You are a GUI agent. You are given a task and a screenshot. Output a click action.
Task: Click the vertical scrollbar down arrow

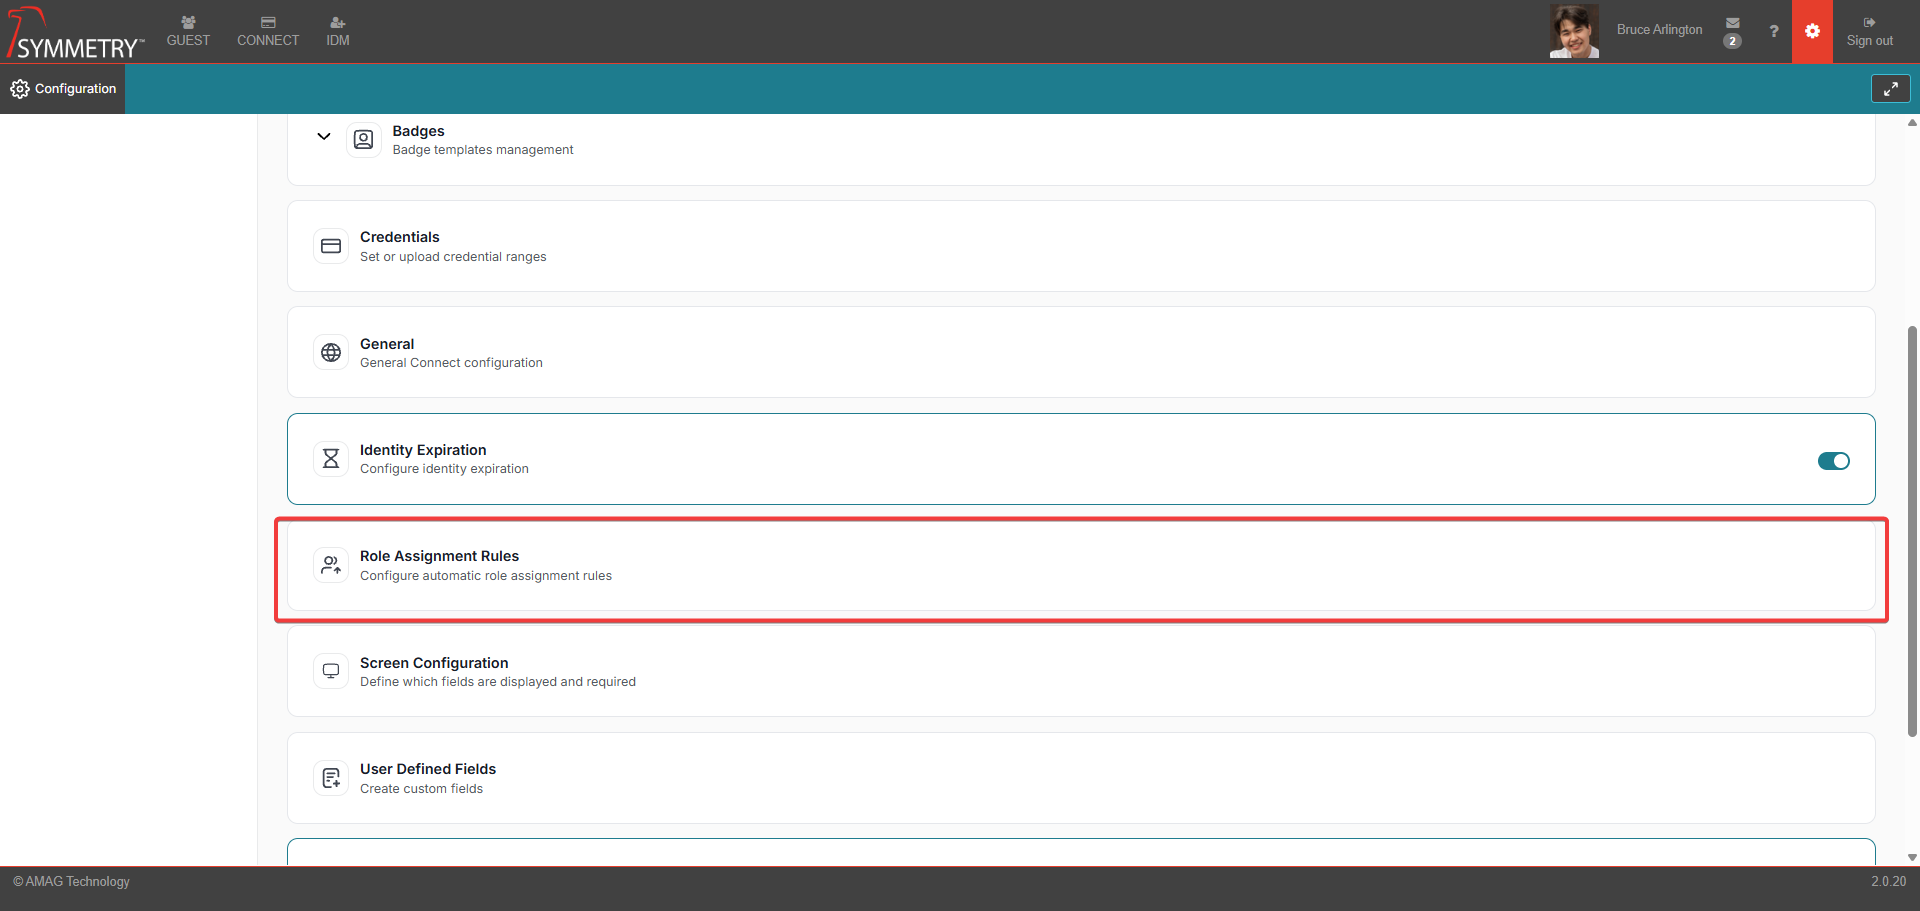[x=1912, y=857]
